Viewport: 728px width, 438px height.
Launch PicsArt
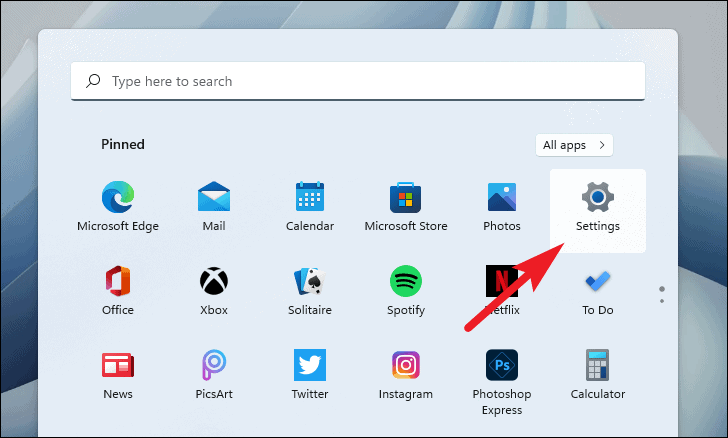[x=214, y=375]
